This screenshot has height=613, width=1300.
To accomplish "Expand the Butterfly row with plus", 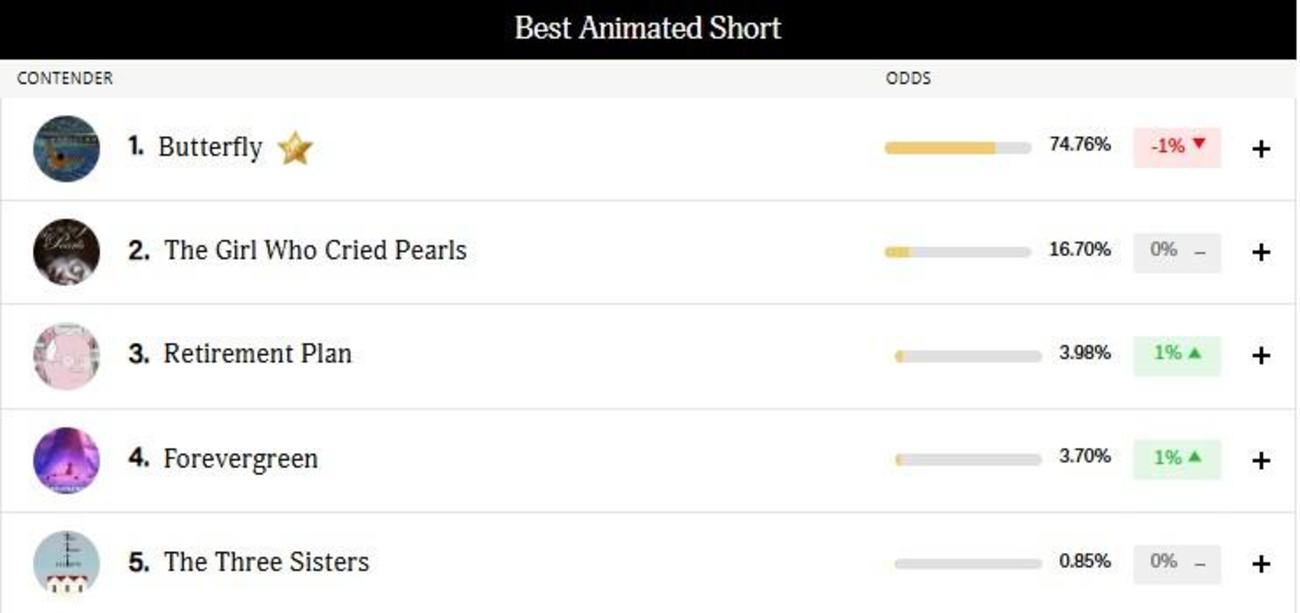I will pyautogui.click(x=1261, y=149).
